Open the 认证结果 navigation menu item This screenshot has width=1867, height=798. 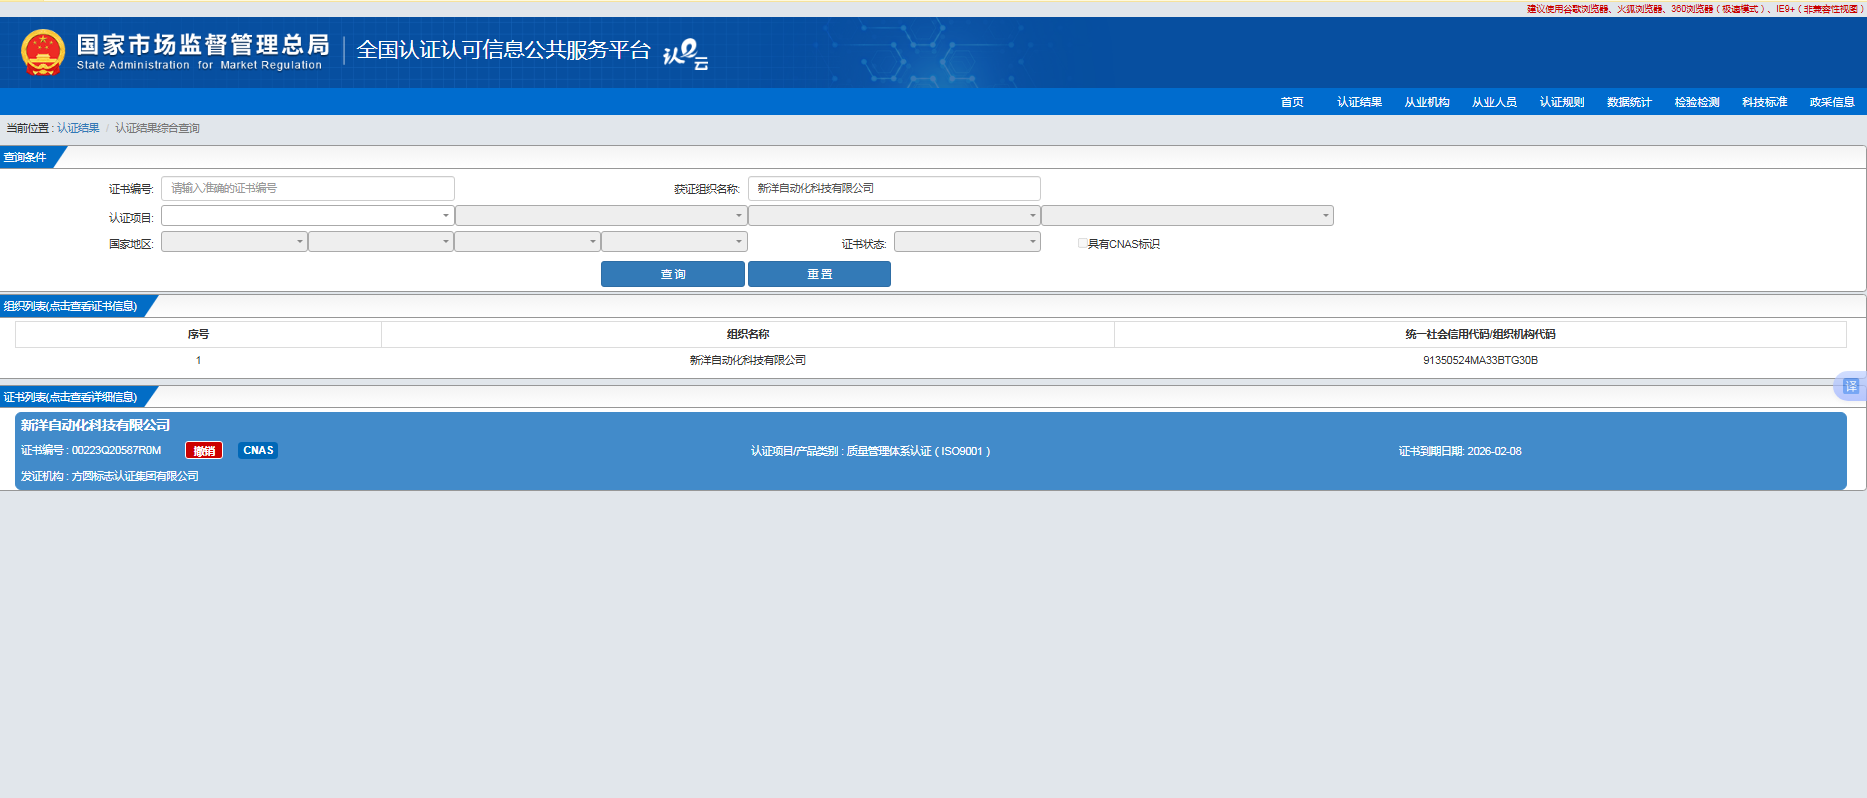coord(1359,102)
